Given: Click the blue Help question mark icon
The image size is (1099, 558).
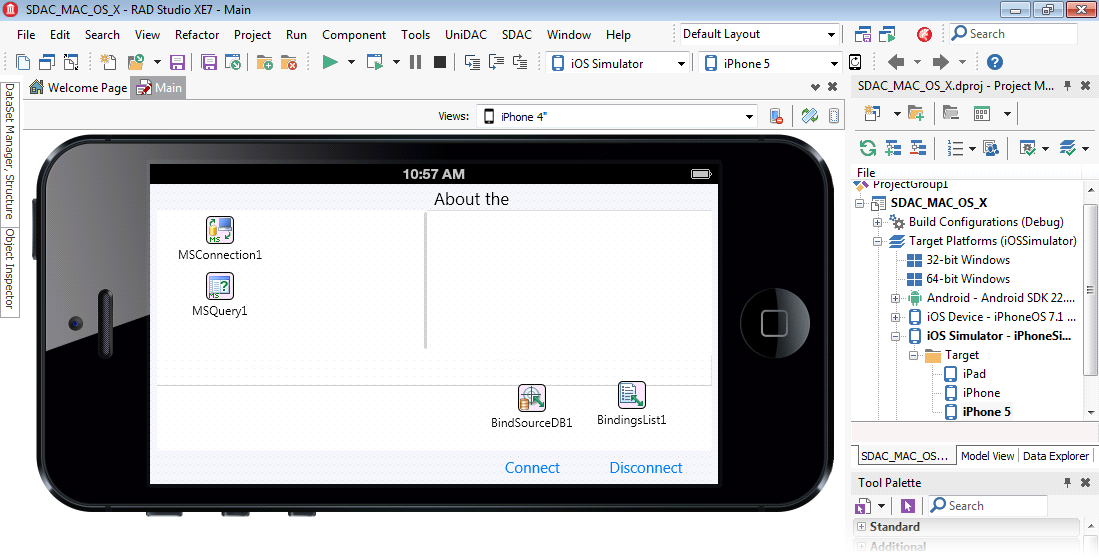Looking at the screenshot, I should [994, 62].
